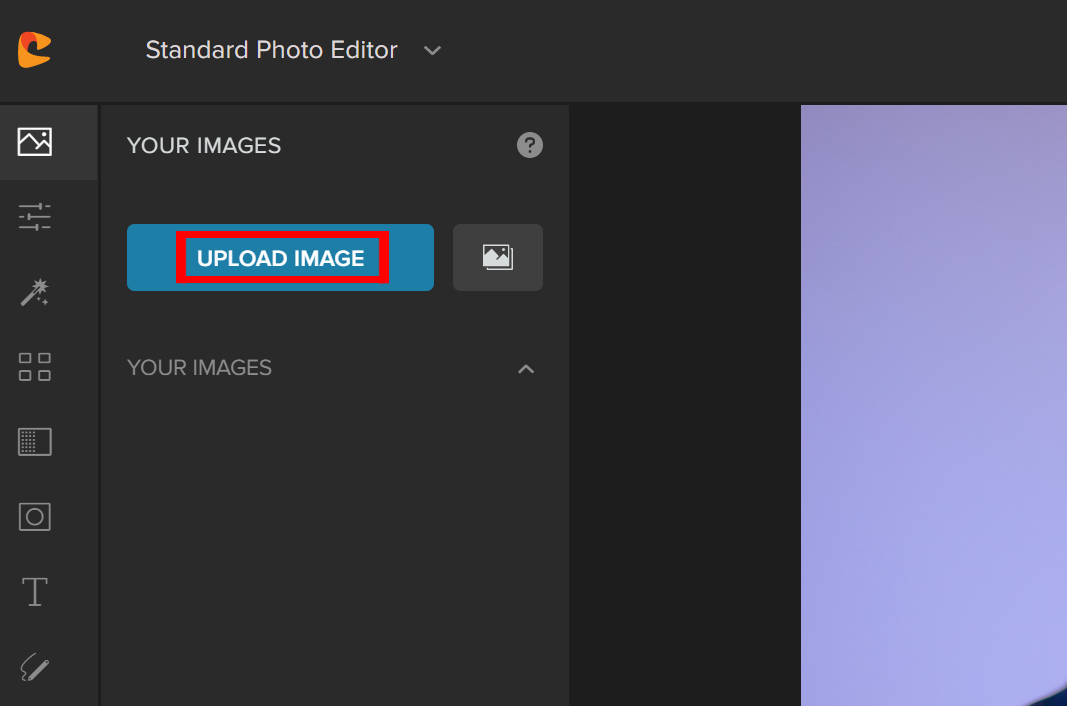The width and height of the screenshot is (1067, 706).
Task: Click the orange Colorcinch logo
Action: point(34,50)
